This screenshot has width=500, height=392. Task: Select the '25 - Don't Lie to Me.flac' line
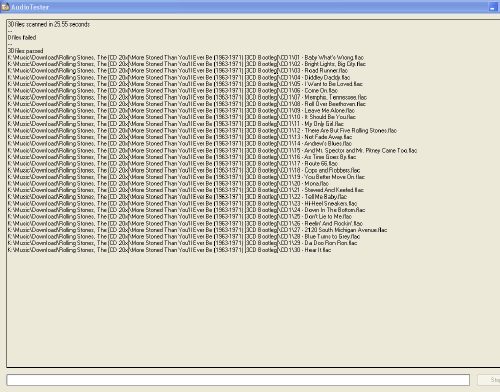click(x=180, y=216)
